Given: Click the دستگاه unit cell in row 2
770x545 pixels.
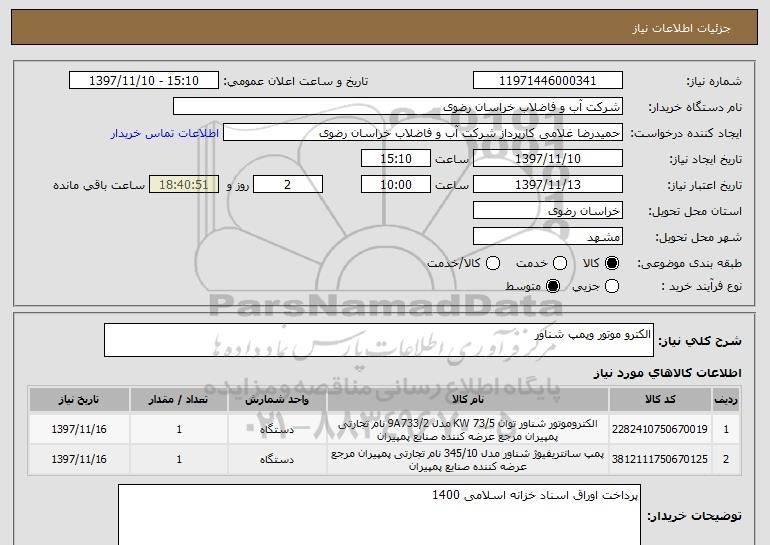Looking at the screenshot, I should point(277,460).
